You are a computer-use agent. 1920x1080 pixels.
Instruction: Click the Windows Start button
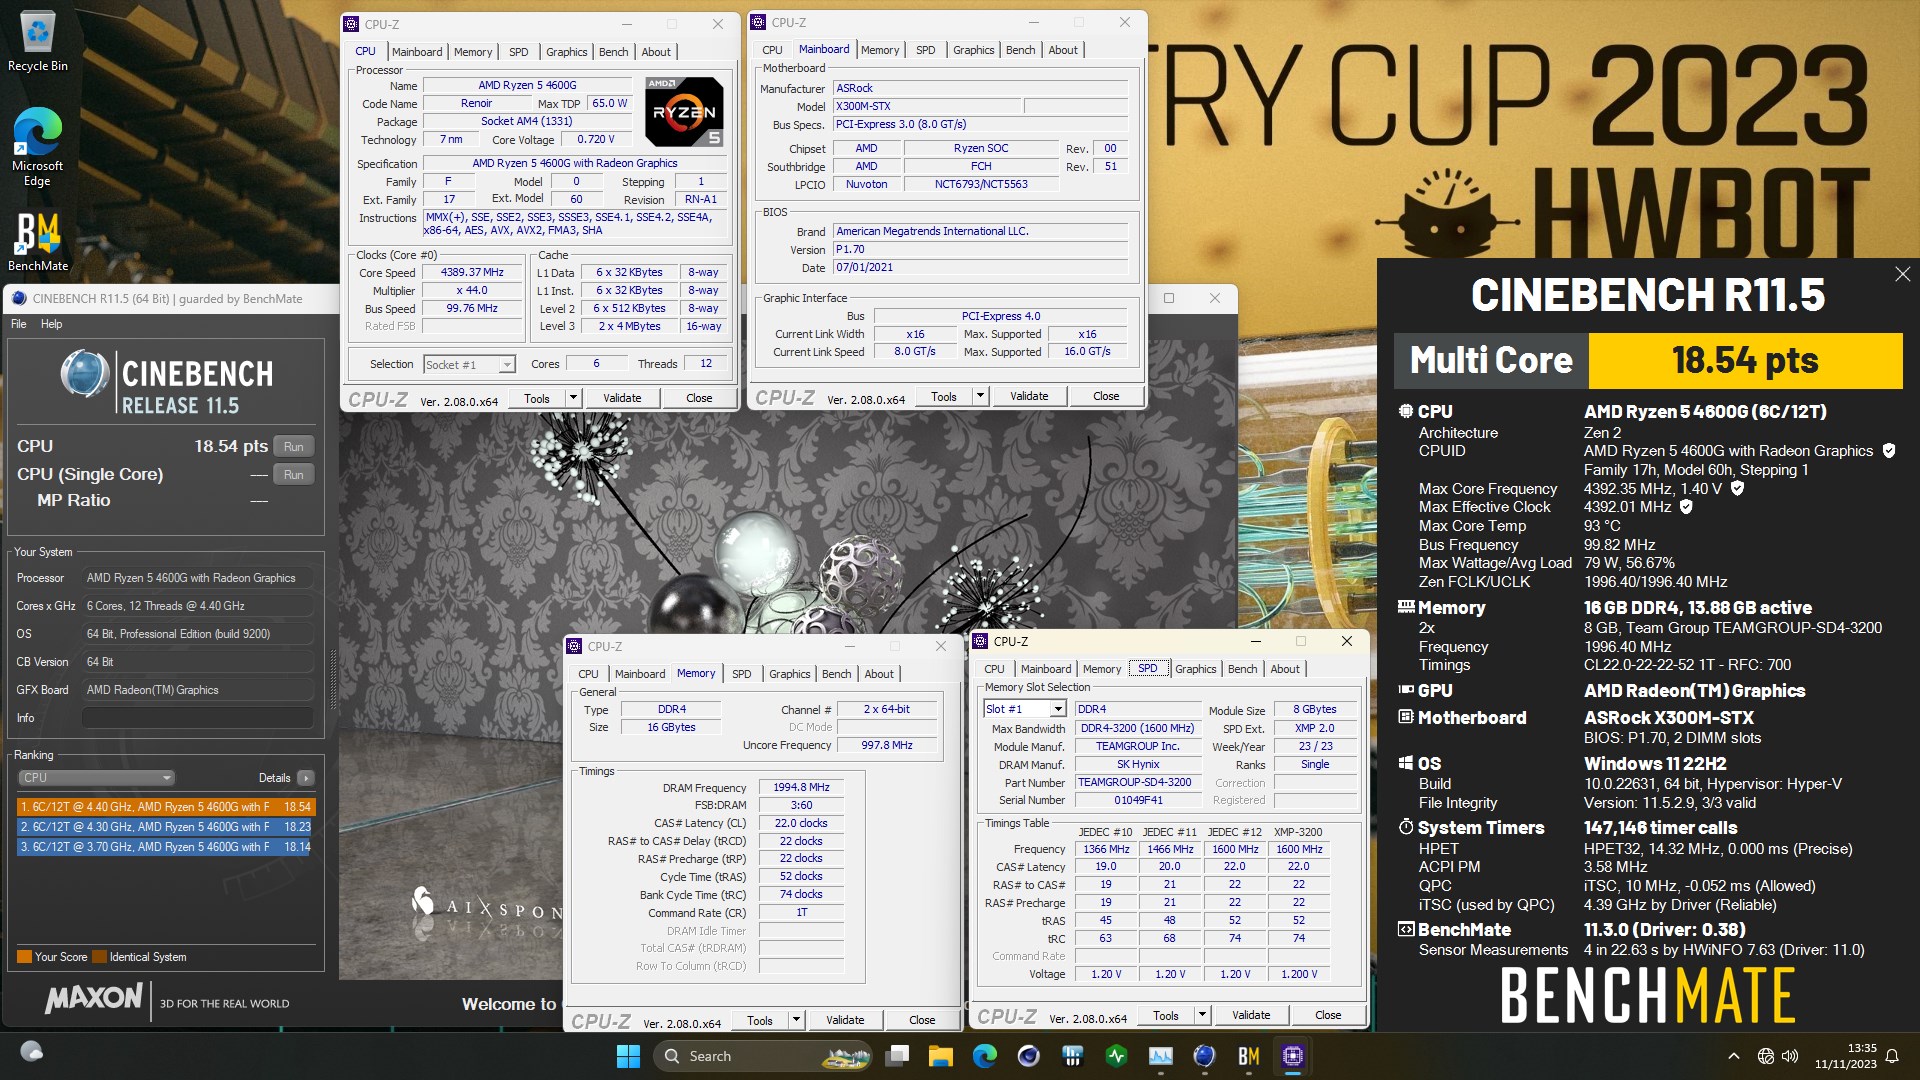click(x=628, y=1056)
